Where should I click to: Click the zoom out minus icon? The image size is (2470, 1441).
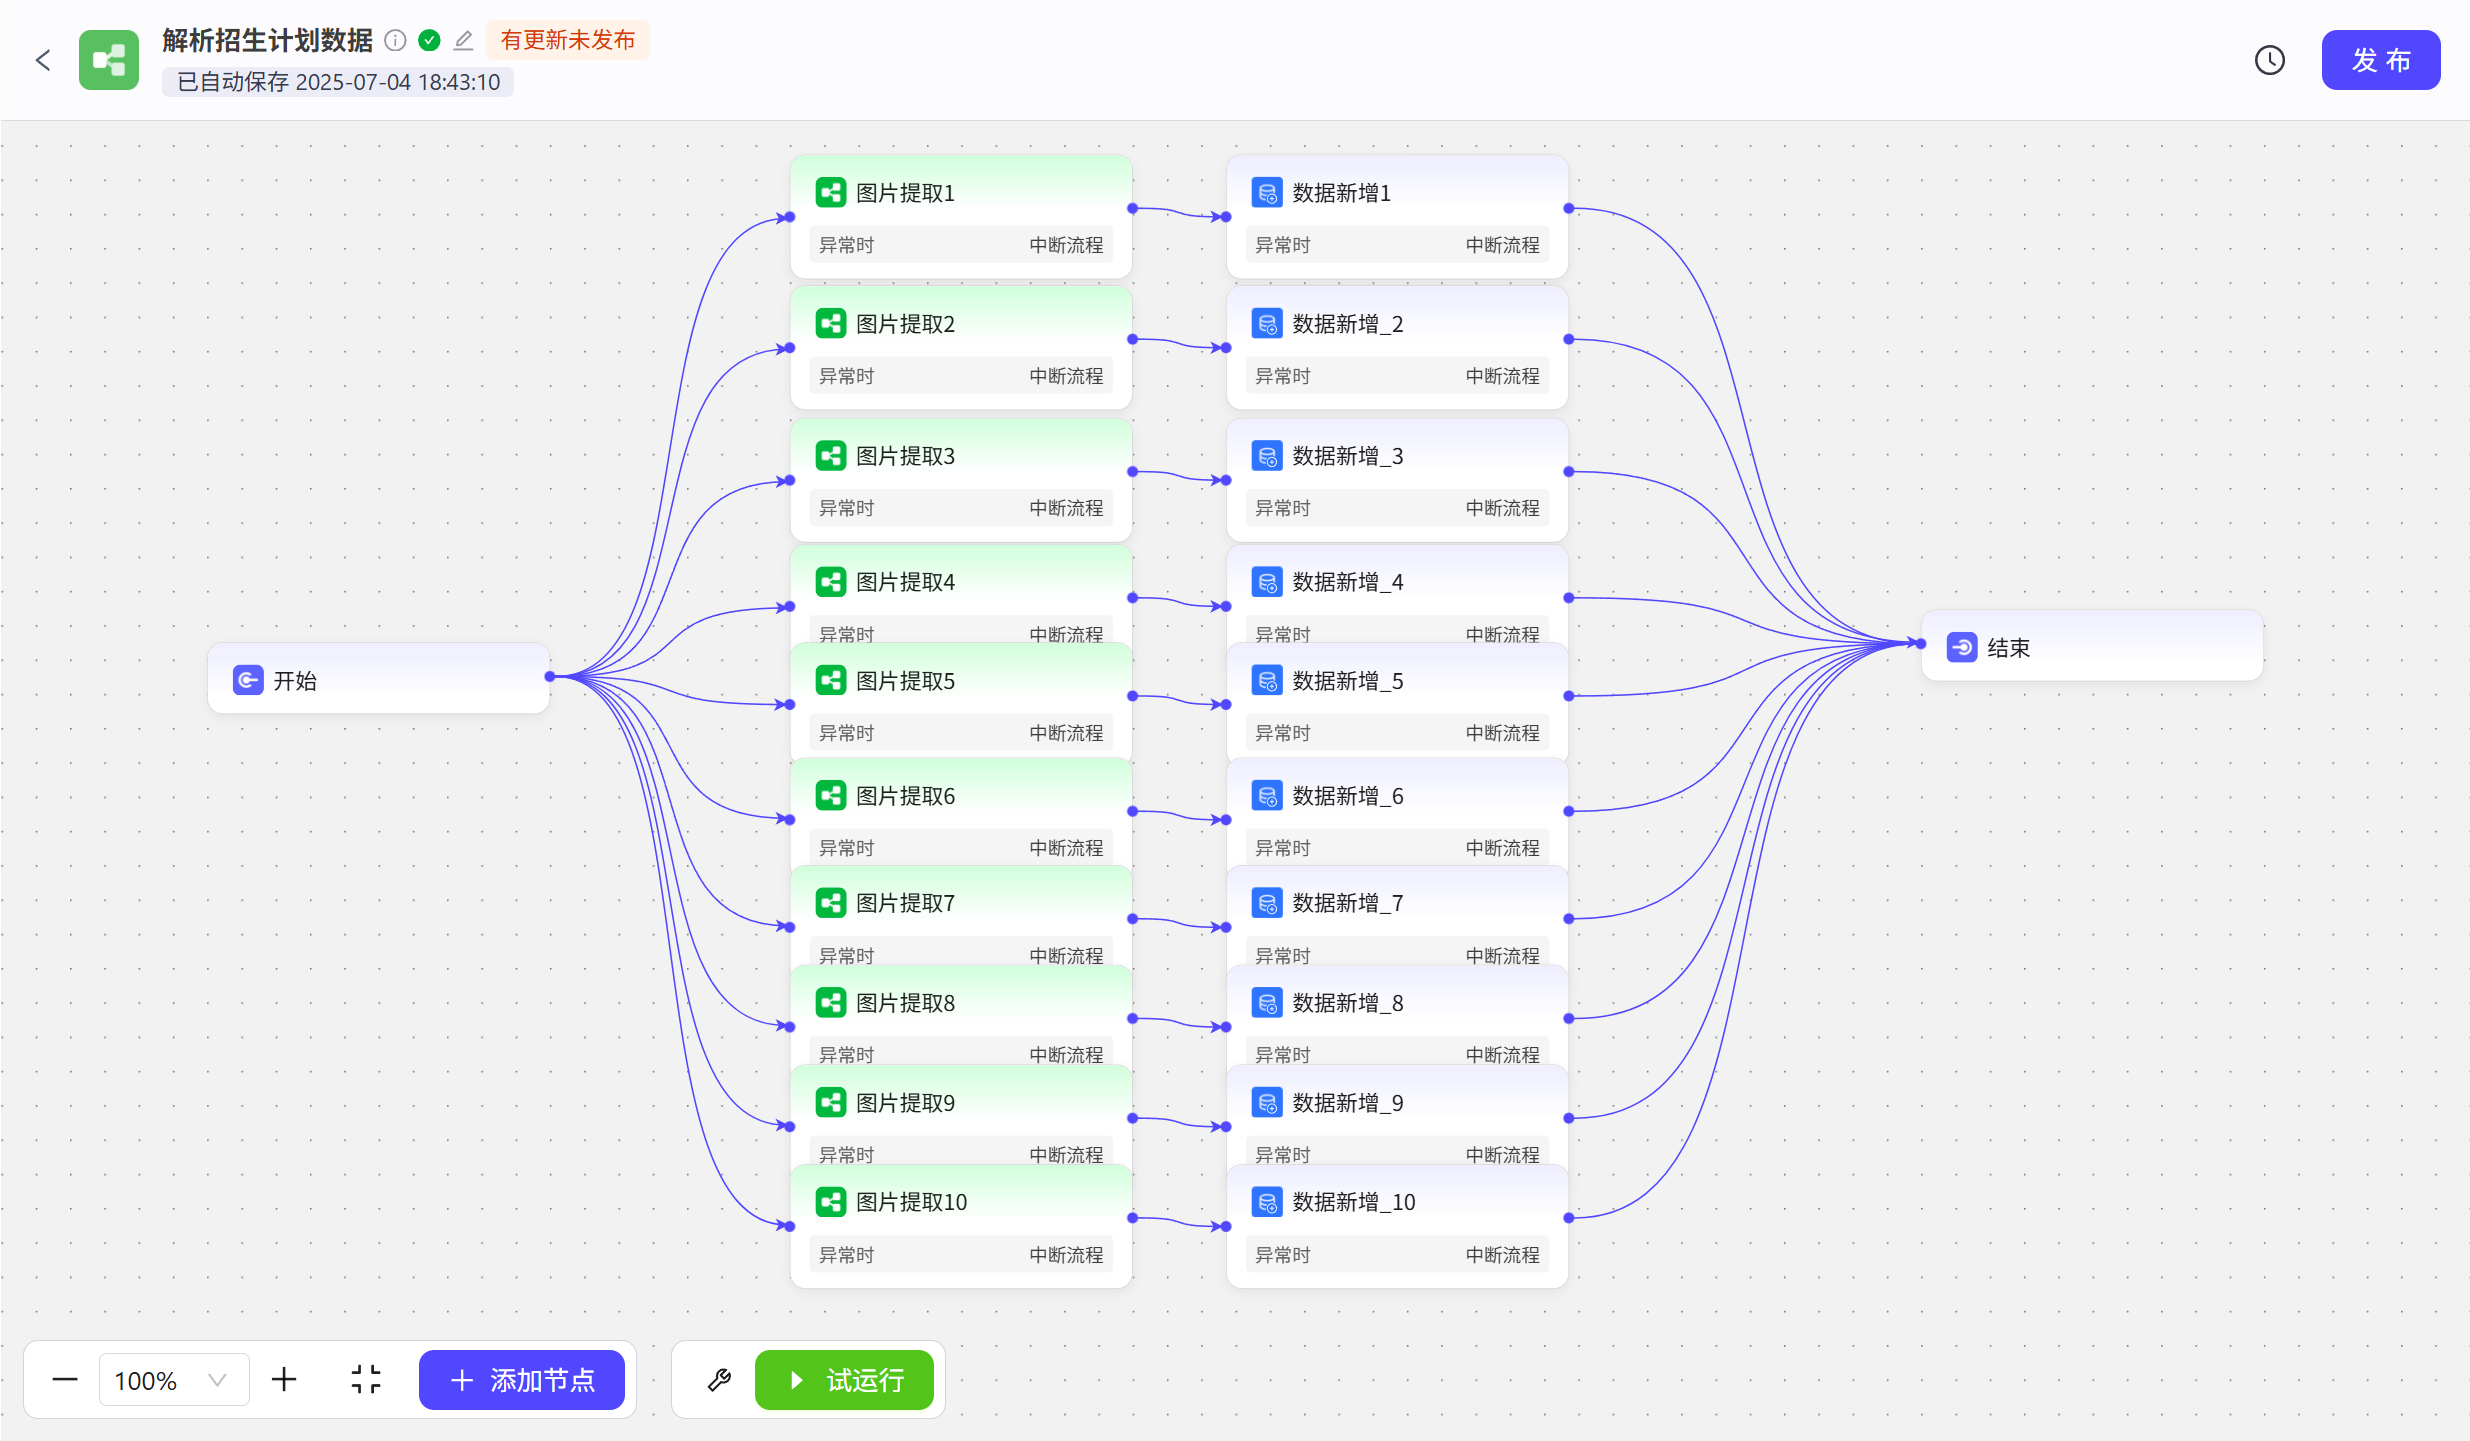(x=65, y=1380)
